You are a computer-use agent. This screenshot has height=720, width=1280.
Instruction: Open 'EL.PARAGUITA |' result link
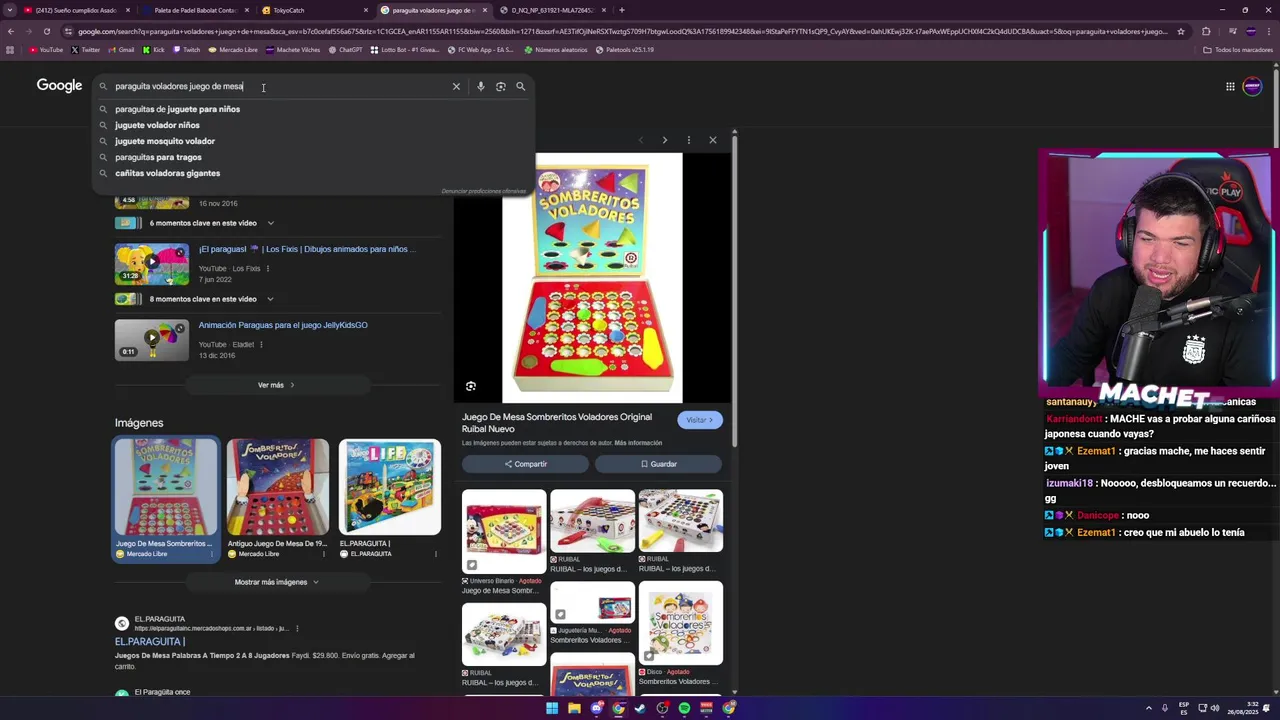pyautogui.click(x=150, y=642)
